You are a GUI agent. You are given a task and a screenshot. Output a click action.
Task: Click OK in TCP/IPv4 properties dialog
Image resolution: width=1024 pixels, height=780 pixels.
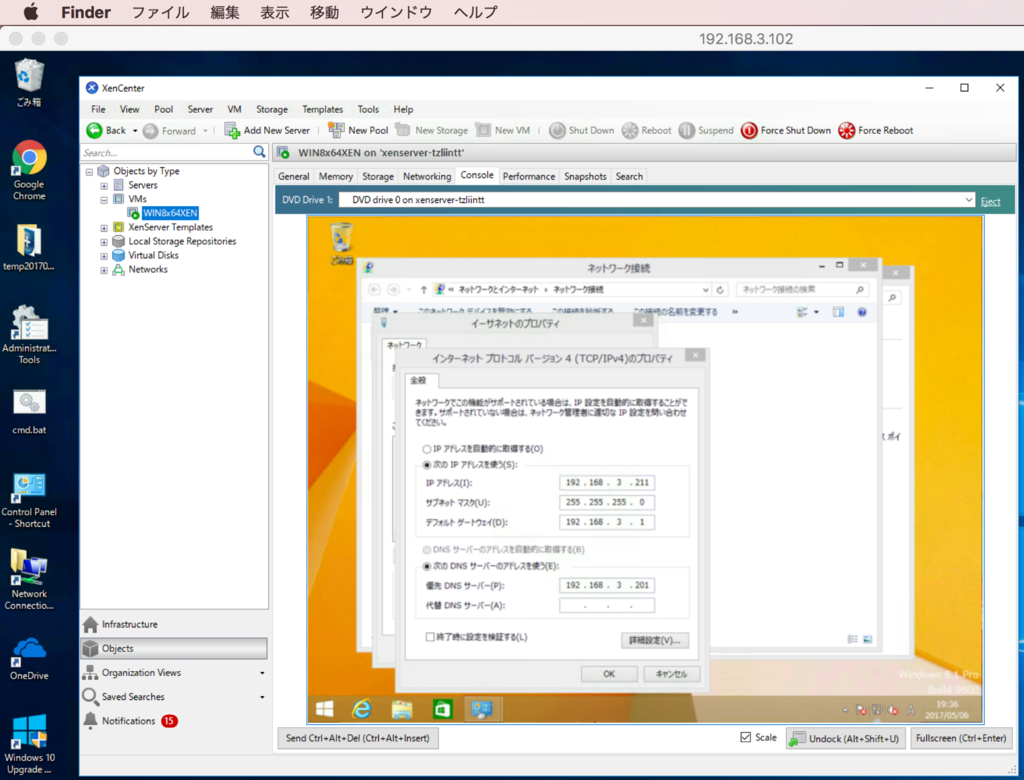(609, 674)
